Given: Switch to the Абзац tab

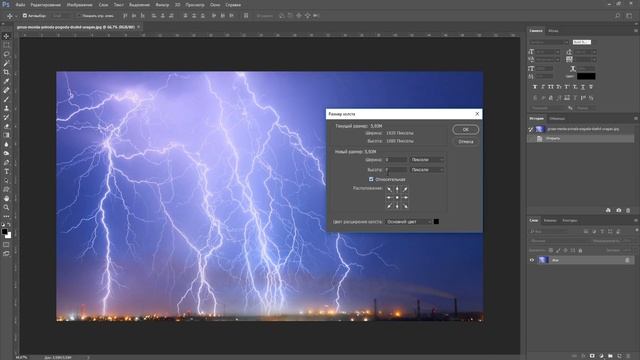Looking at the screenshot, I should point(553,31).
